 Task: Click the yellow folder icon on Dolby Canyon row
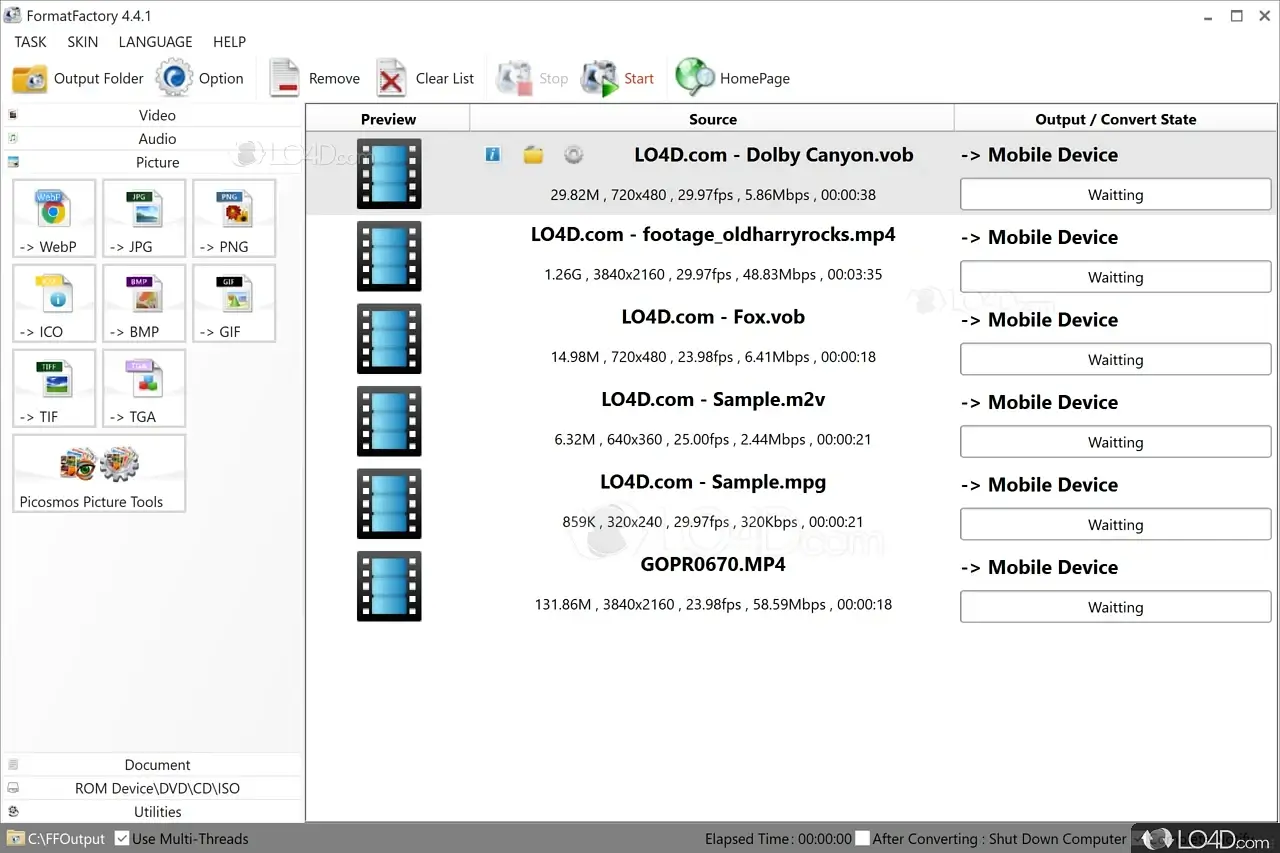[533, 154]
